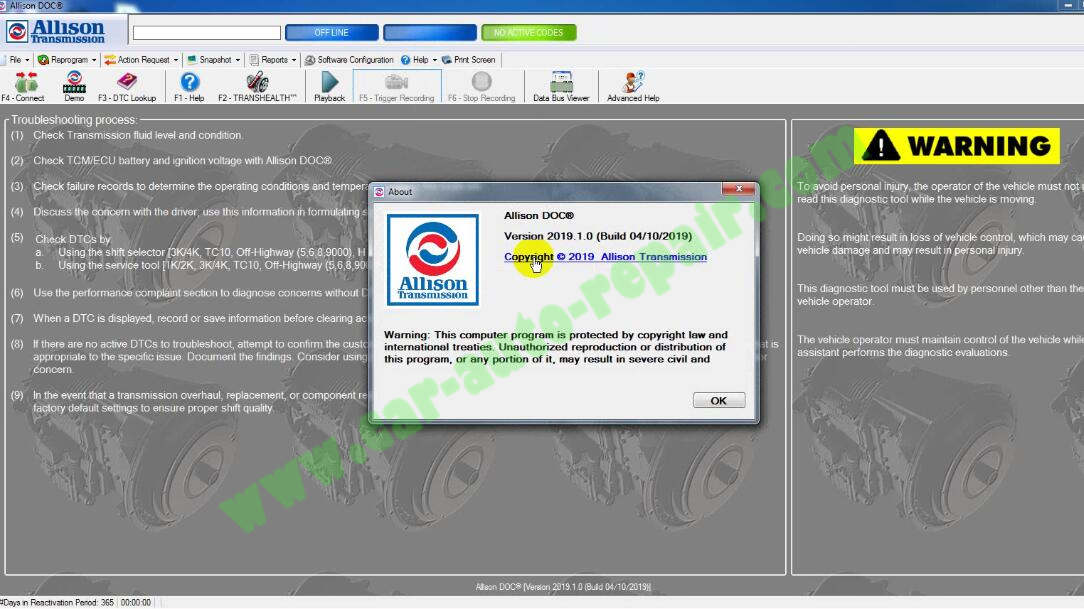The height and width of the screenshot is (609, 1084).
Task: Click the Troubleshooting process heading
Action: click(x=73, y=120)
